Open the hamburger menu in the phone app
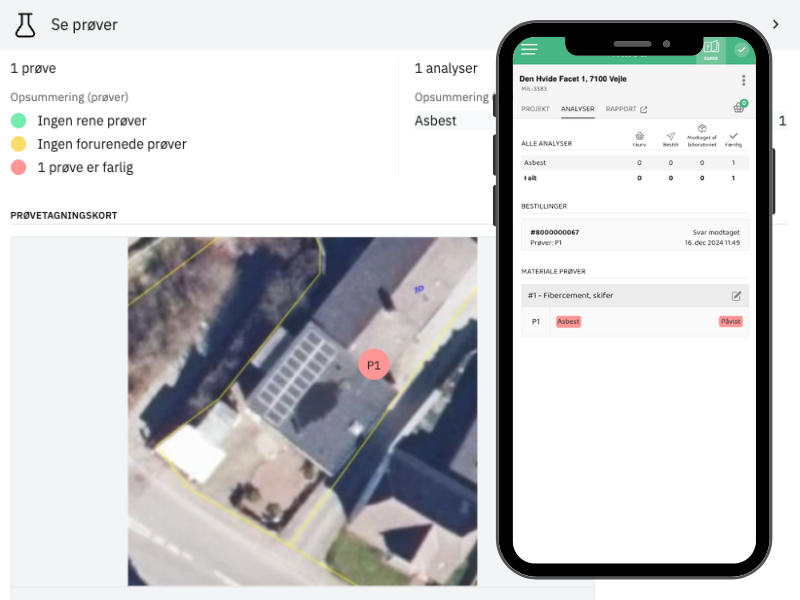The image size is (800, 600). [529, 49]
